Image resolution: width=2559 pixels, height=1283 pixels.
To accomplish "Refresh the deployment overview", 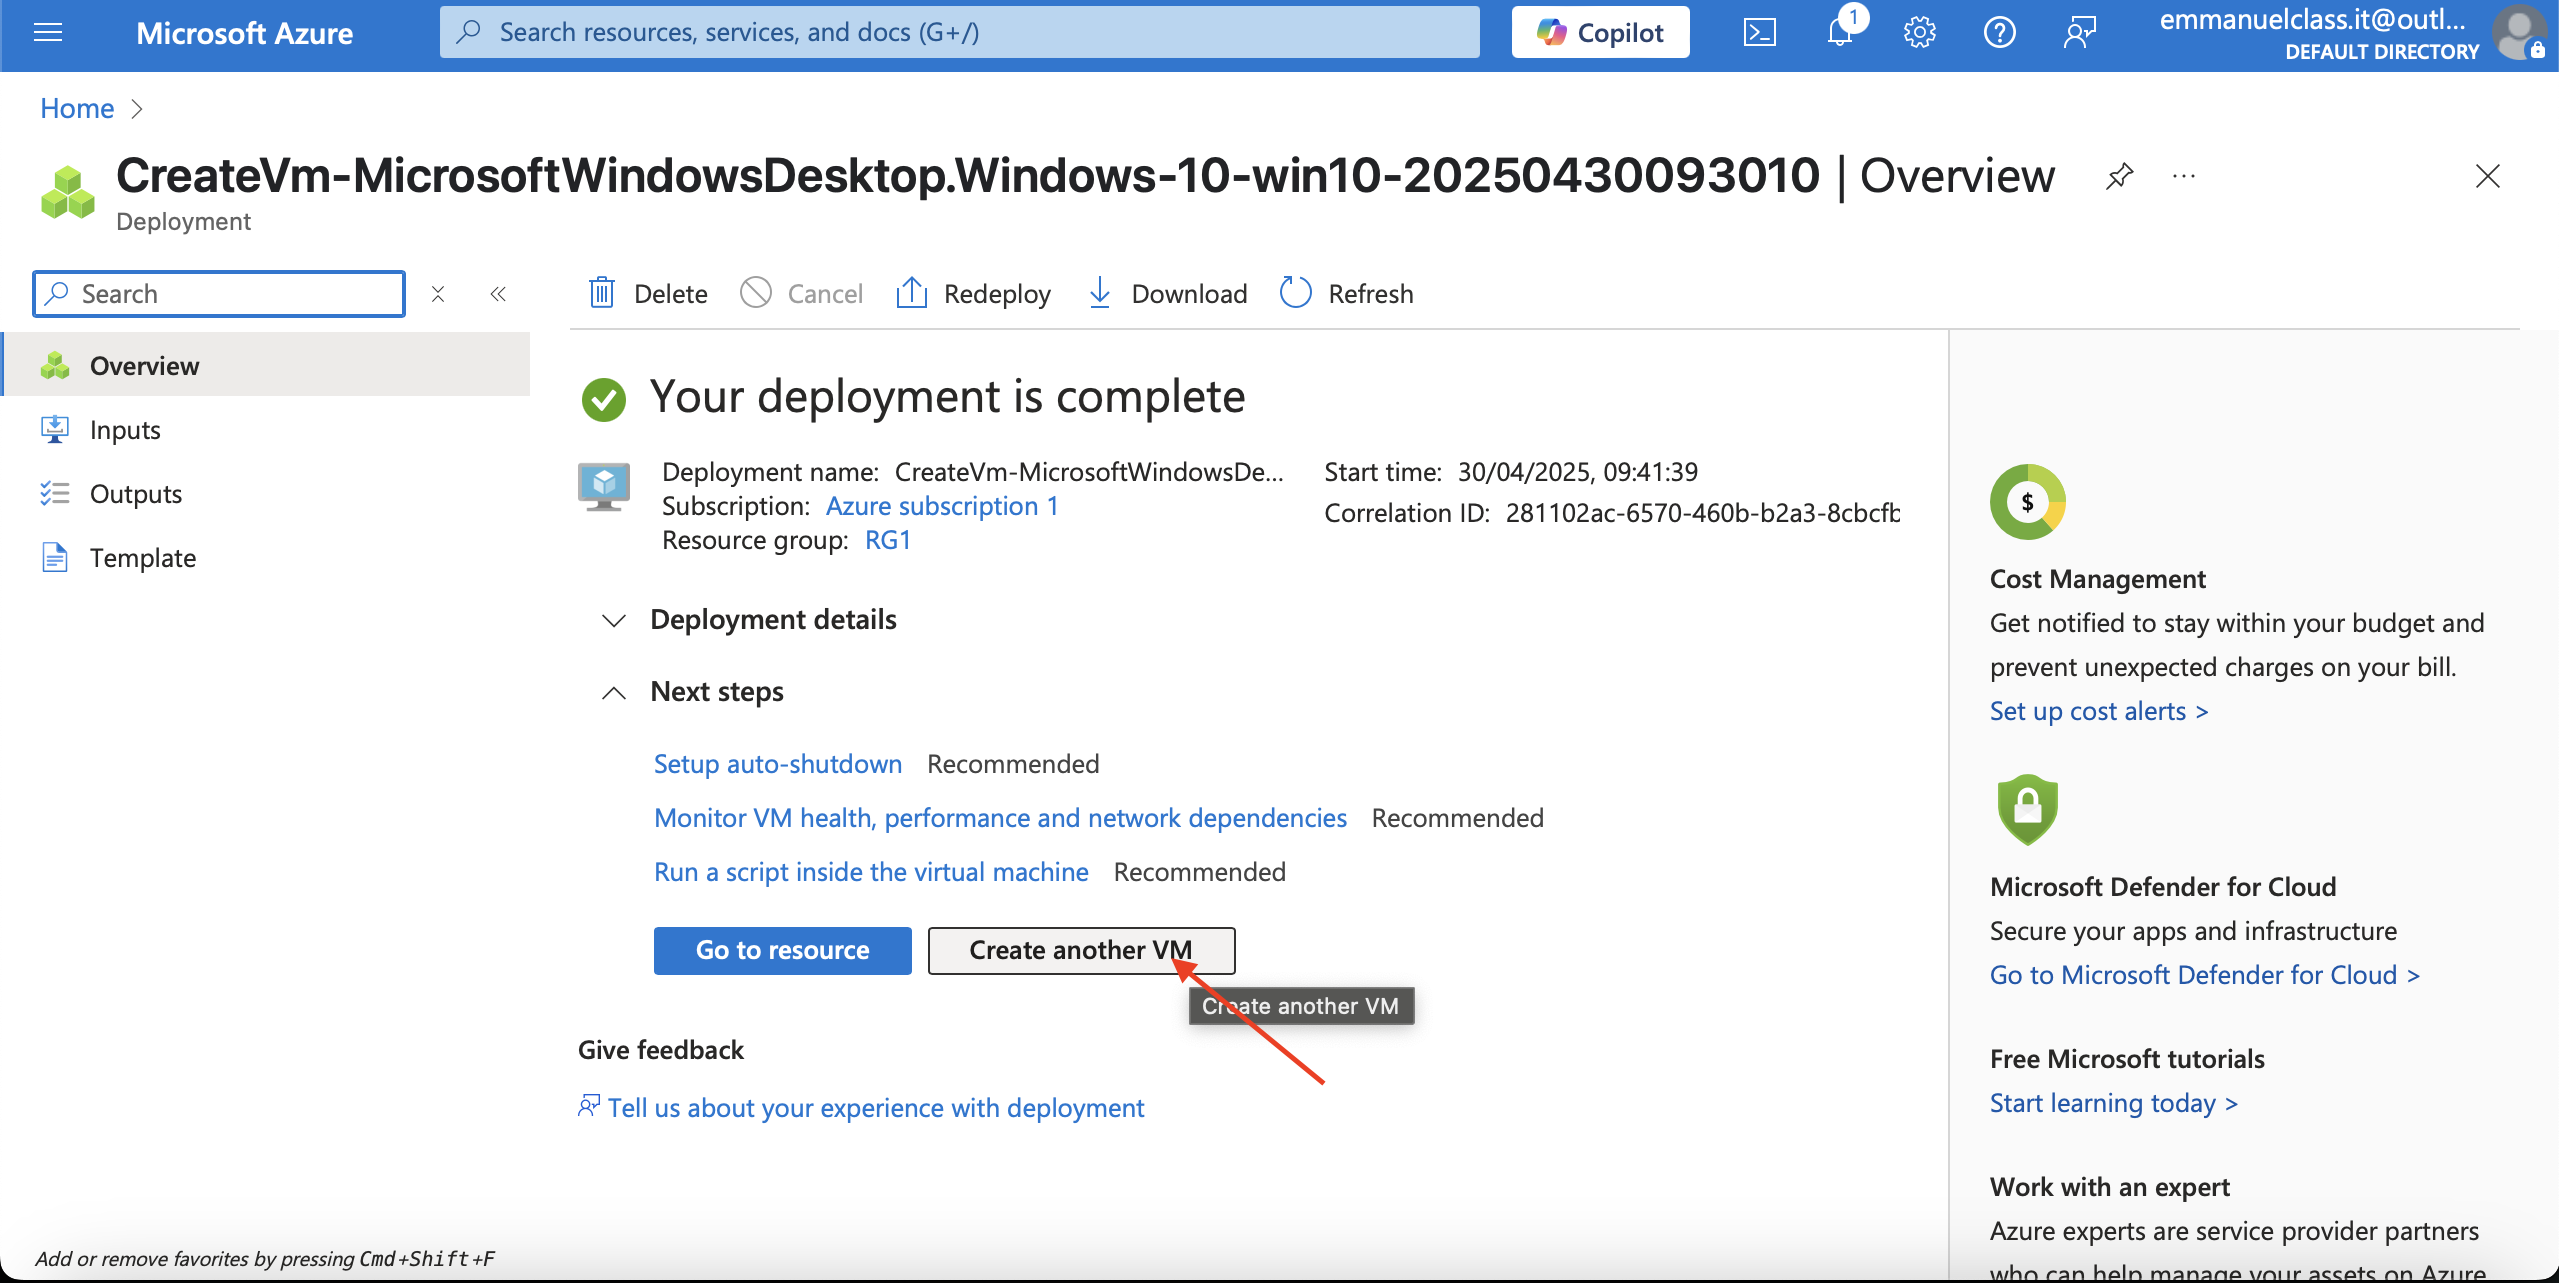I will (1347, 294).
